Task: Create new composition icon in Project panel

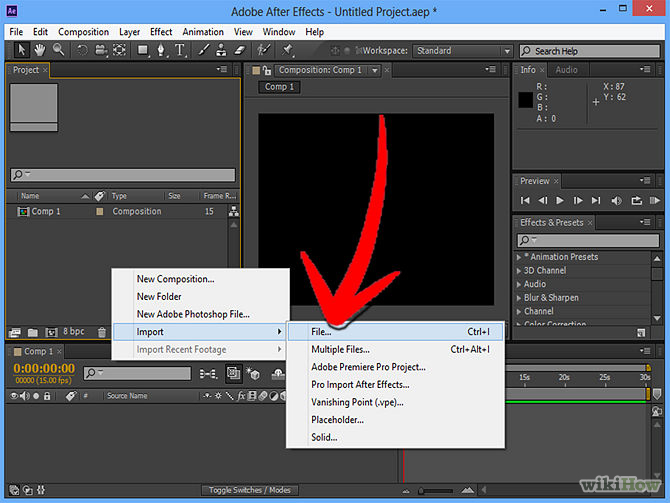Action: (51, 332)
